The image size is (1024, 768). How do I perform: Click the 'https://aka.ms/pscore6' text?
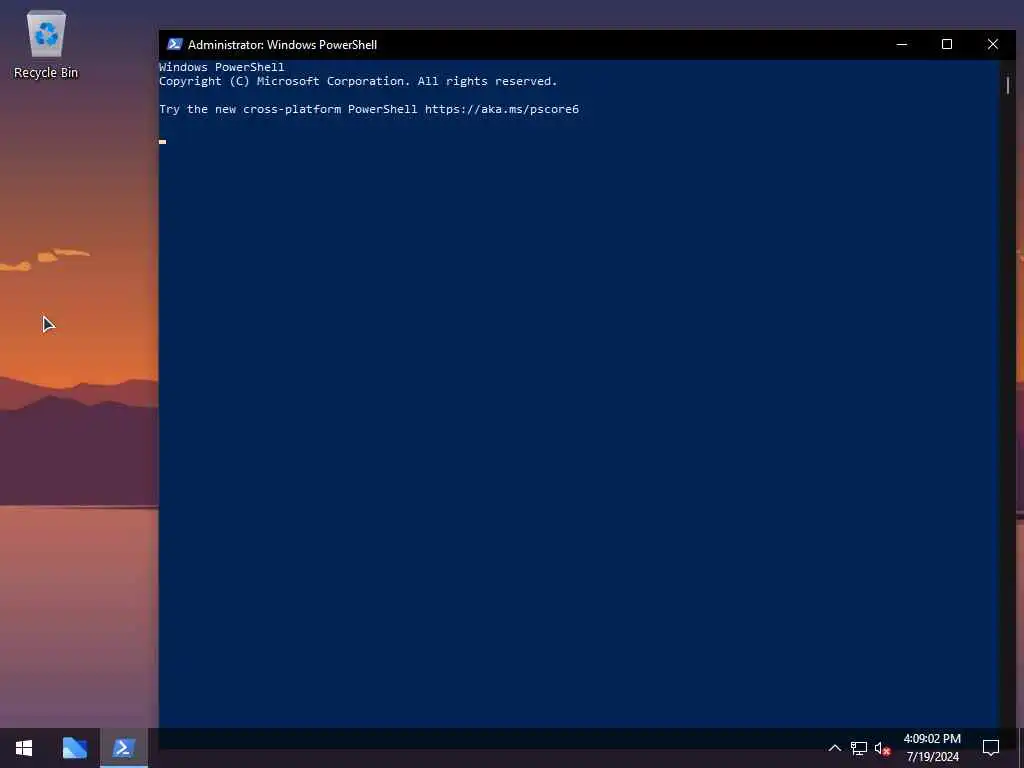502,109
